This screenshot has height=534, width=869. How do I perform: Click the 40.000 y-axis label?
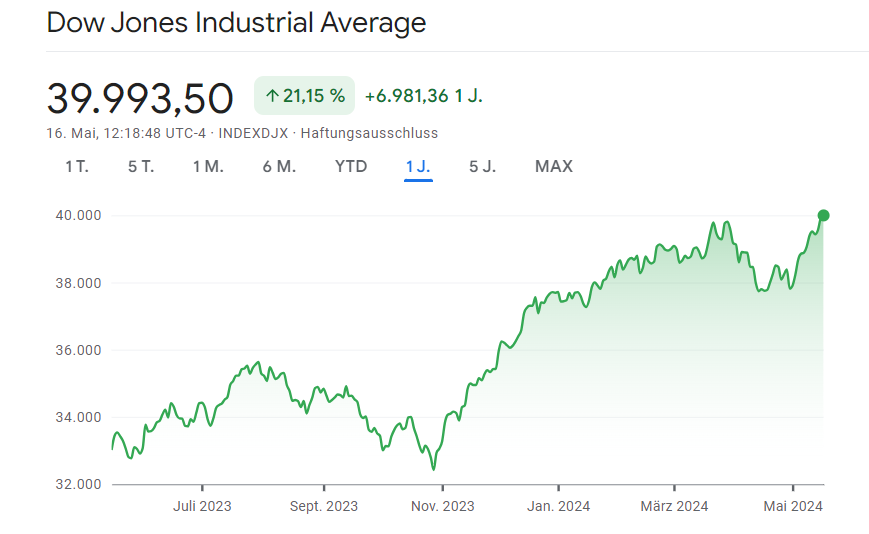click(78, 215)
